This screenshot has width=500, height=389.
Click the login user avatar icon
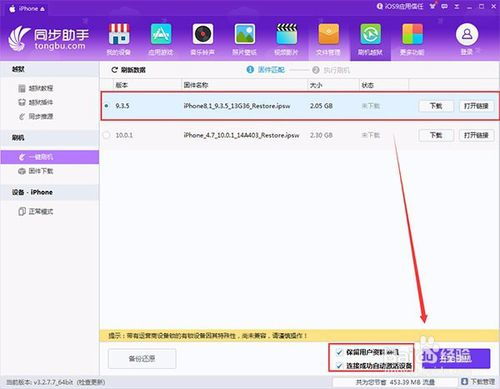pyautogui.click(x=467, y=34)
